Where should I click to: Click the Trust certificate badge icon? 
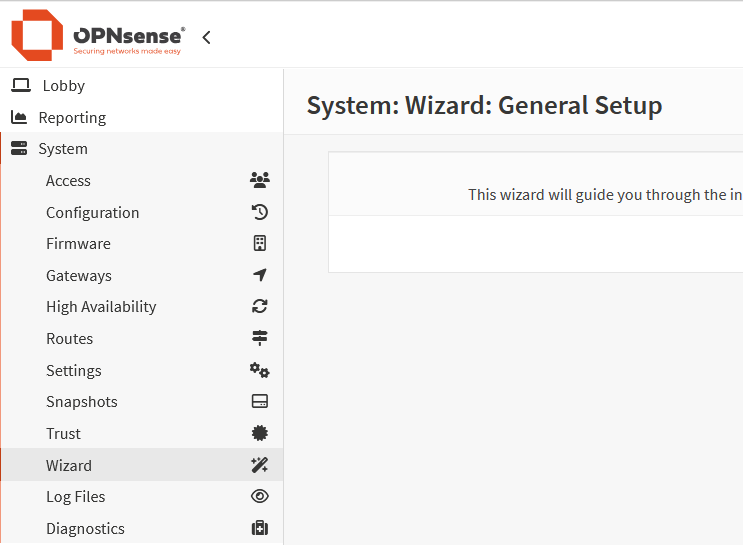(259, 434)
